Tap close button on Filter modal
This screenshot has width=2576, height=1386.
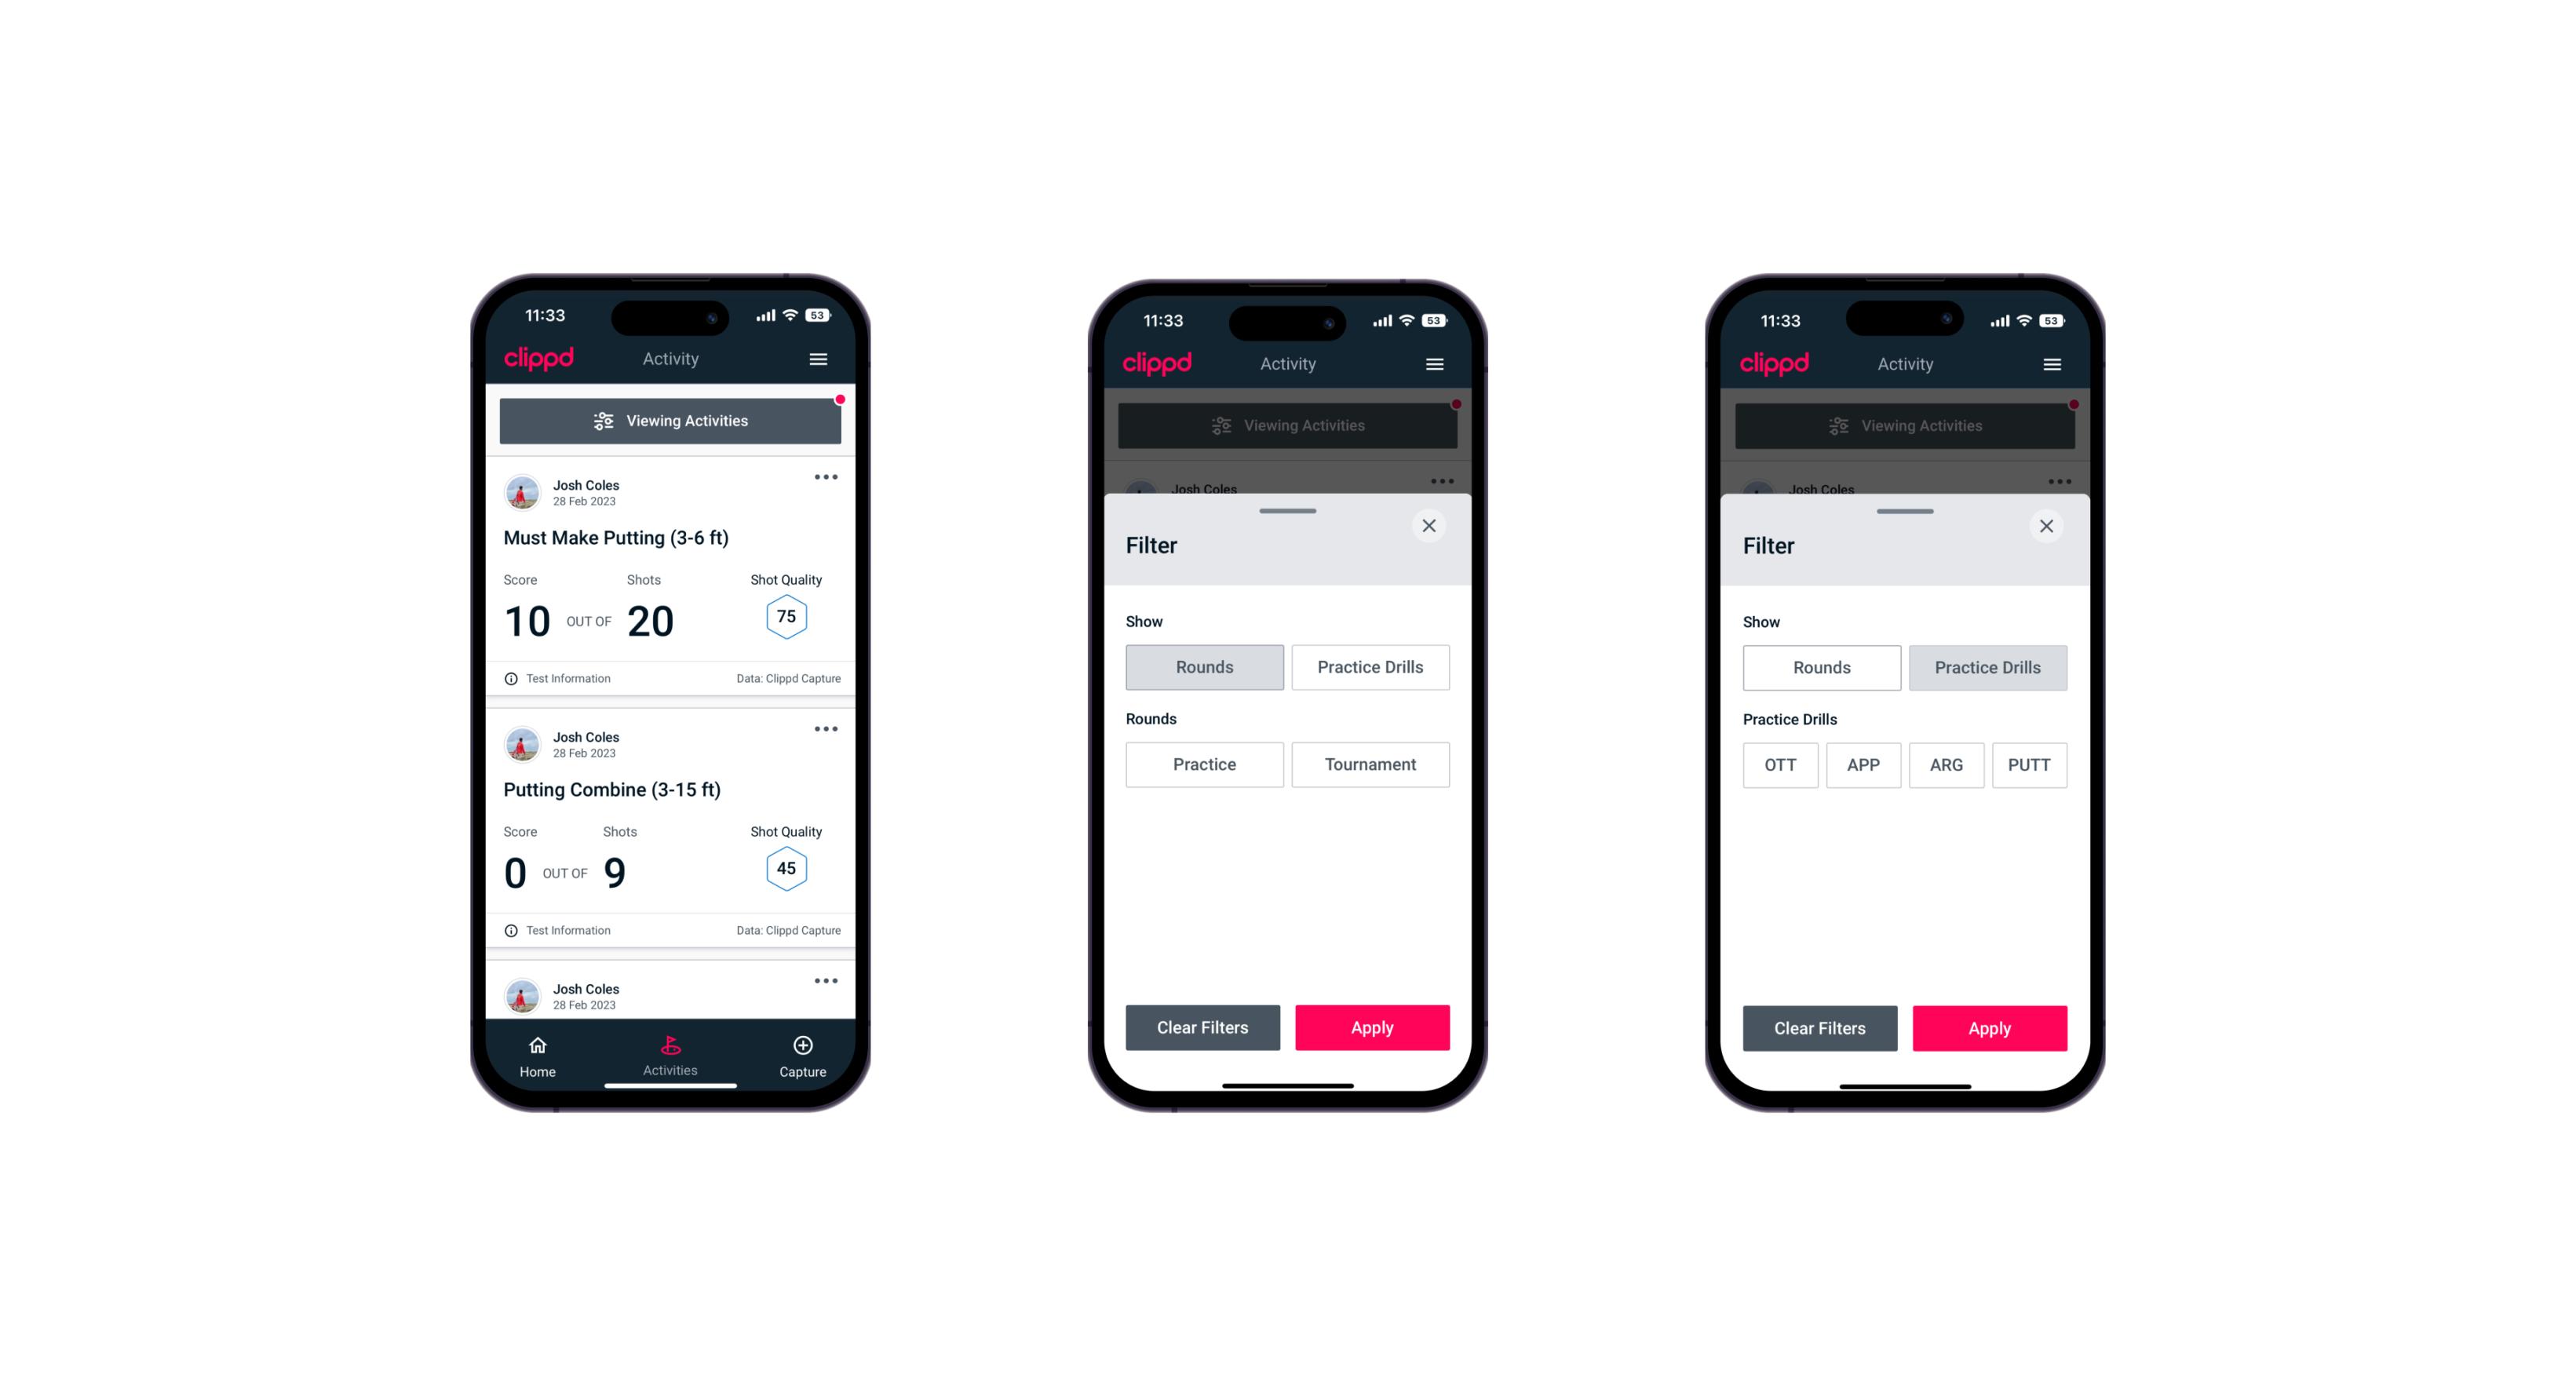(1431, 526)
